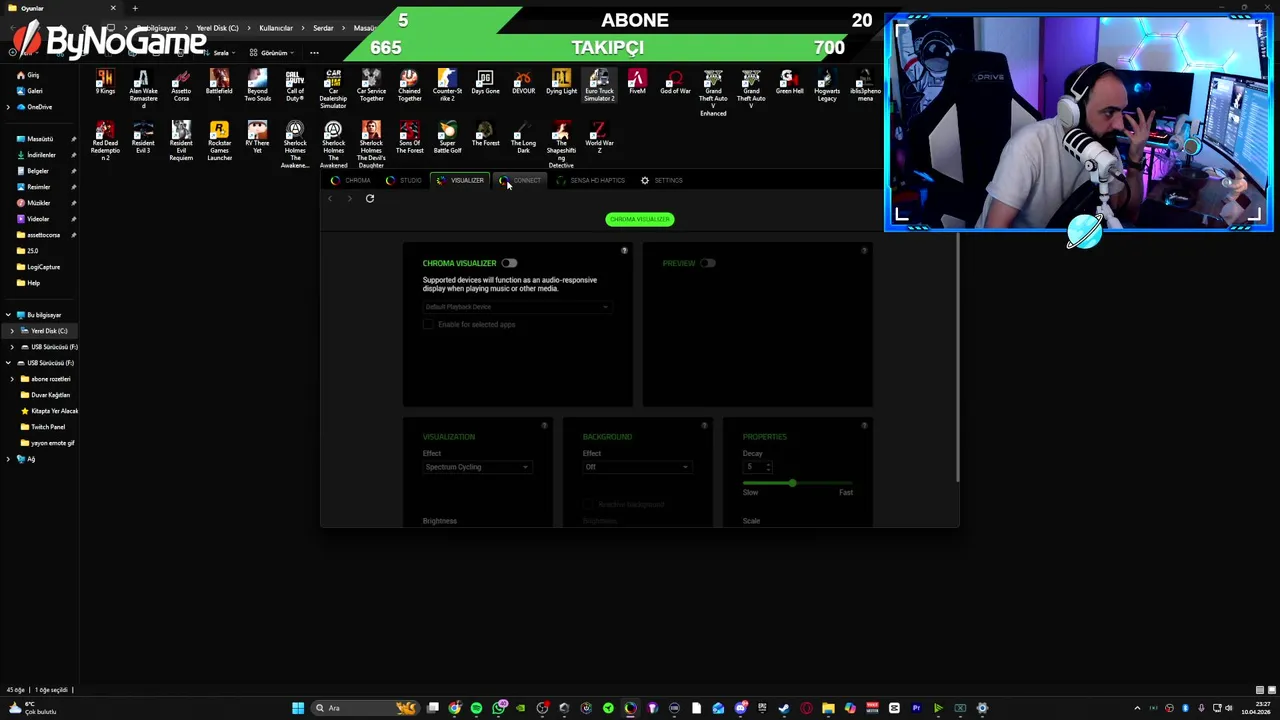Screen dimensions: 1280x720
Task: Select the Green Hell shortcut
Action: pos(789,83)
